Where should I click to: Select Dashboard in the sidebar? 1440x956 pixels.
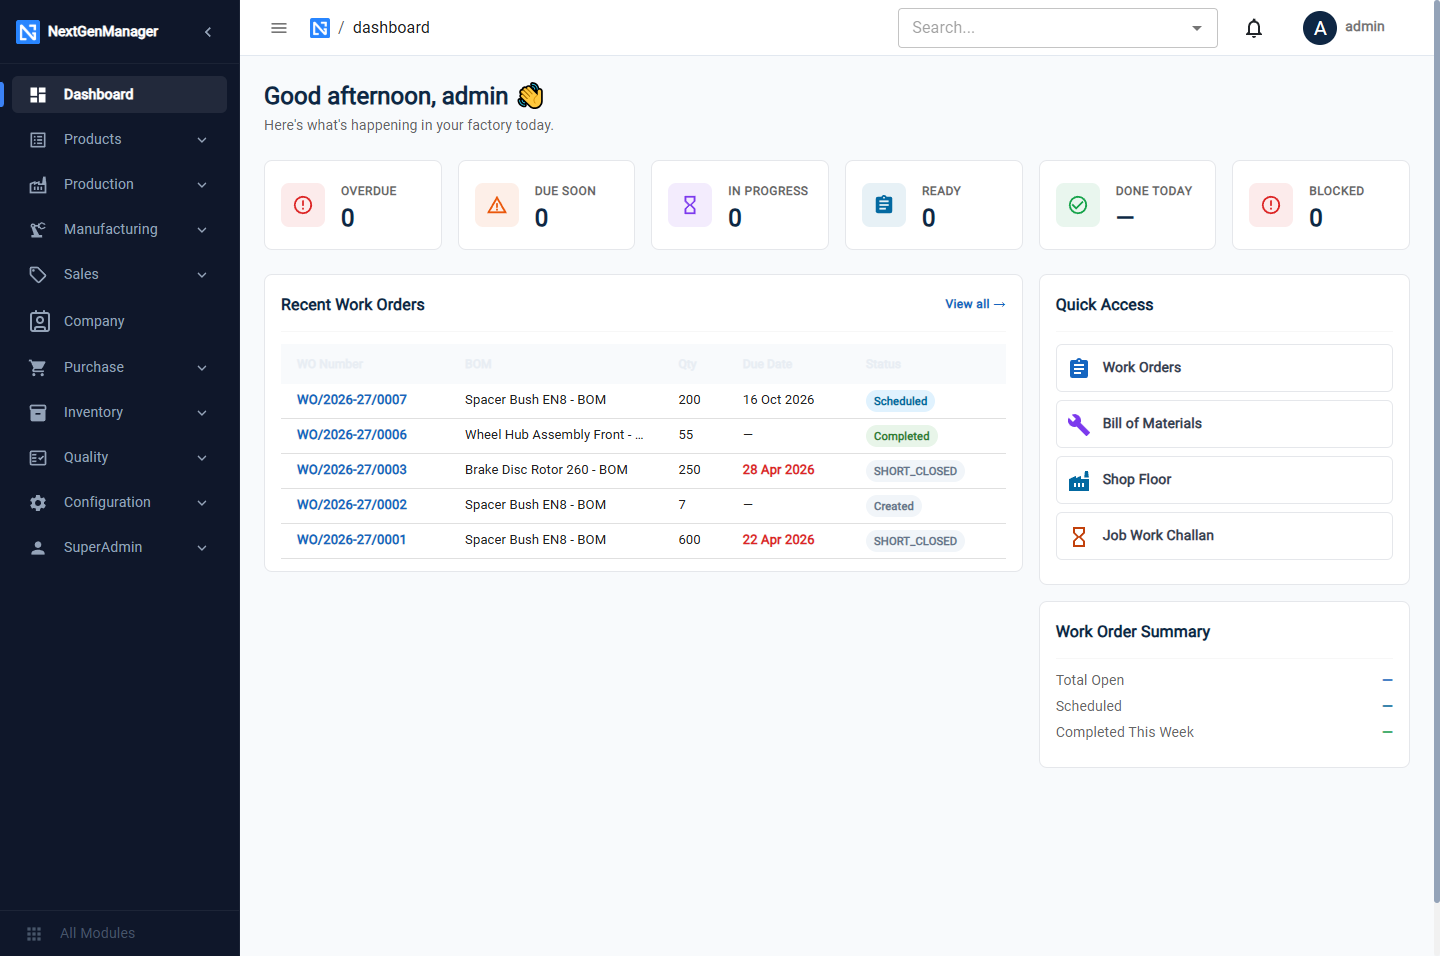point(119,94)
